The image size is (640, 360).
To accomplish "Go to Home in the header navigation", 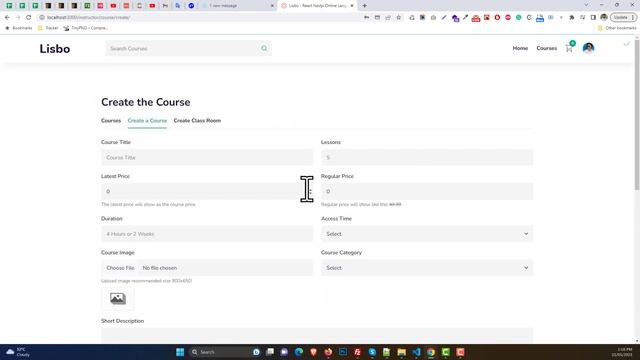I will (520, 48).
